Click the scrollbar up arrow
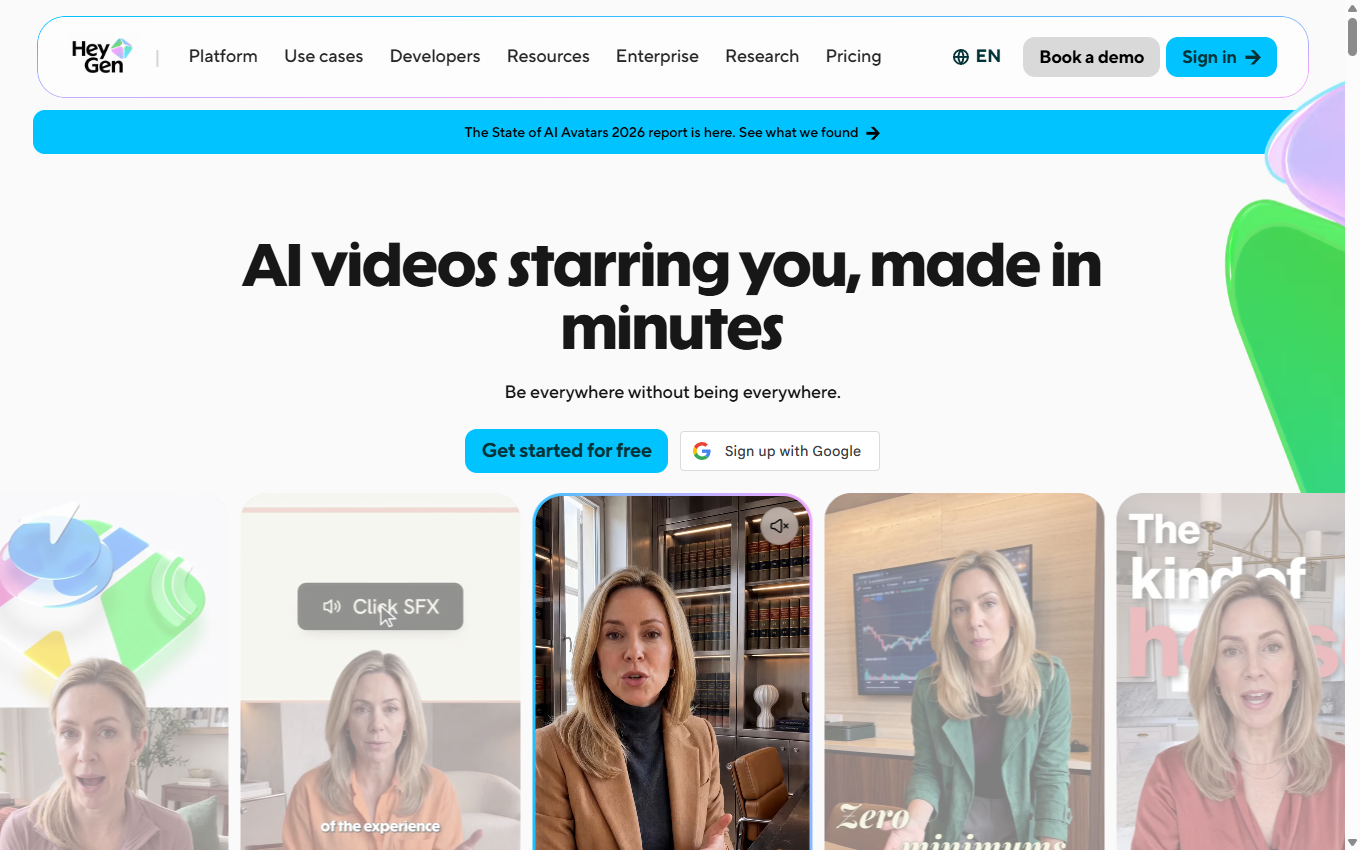This screenshot has width=1360, height=850. point(1352,8)
